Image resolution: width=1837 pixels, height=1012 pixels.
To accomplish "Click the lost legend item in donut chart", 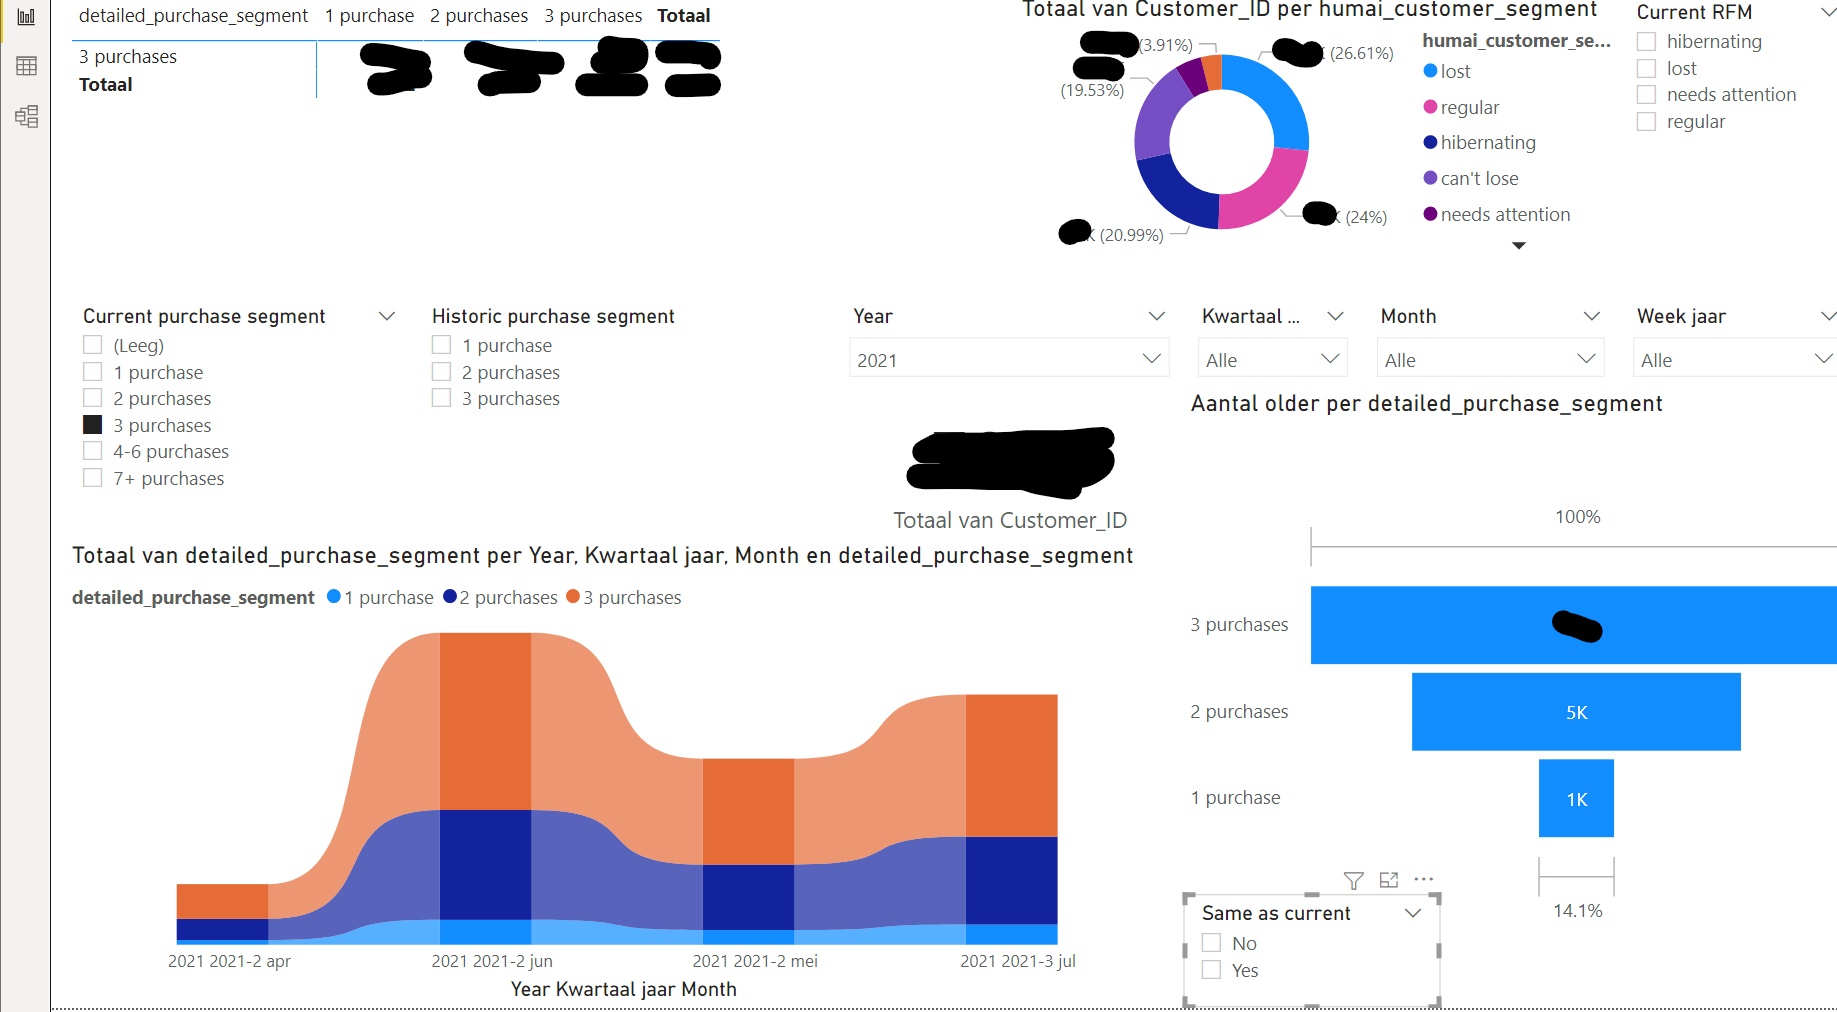I will coord(1446,71).
